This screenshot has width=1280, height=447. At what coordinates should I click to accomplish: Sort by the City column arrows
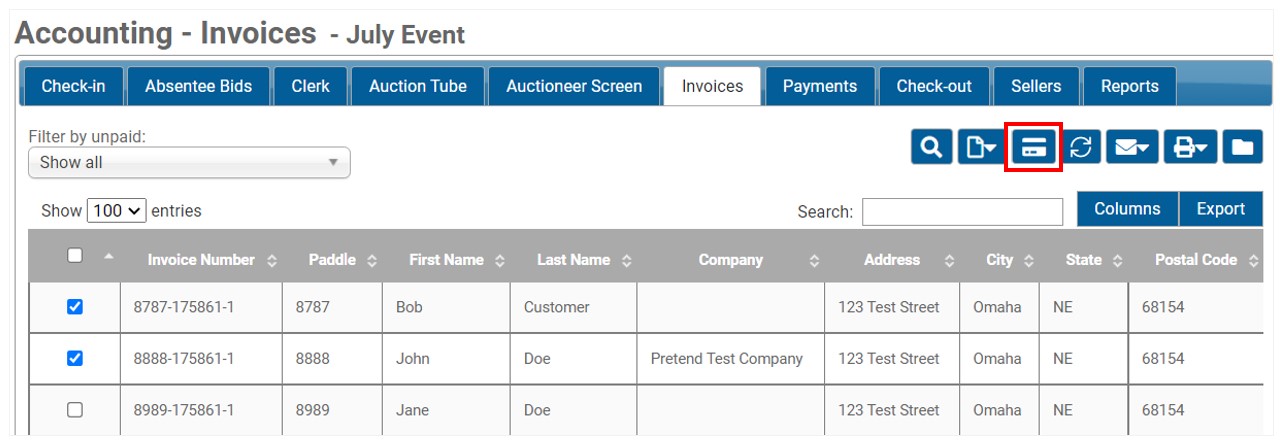point(1029,261)
